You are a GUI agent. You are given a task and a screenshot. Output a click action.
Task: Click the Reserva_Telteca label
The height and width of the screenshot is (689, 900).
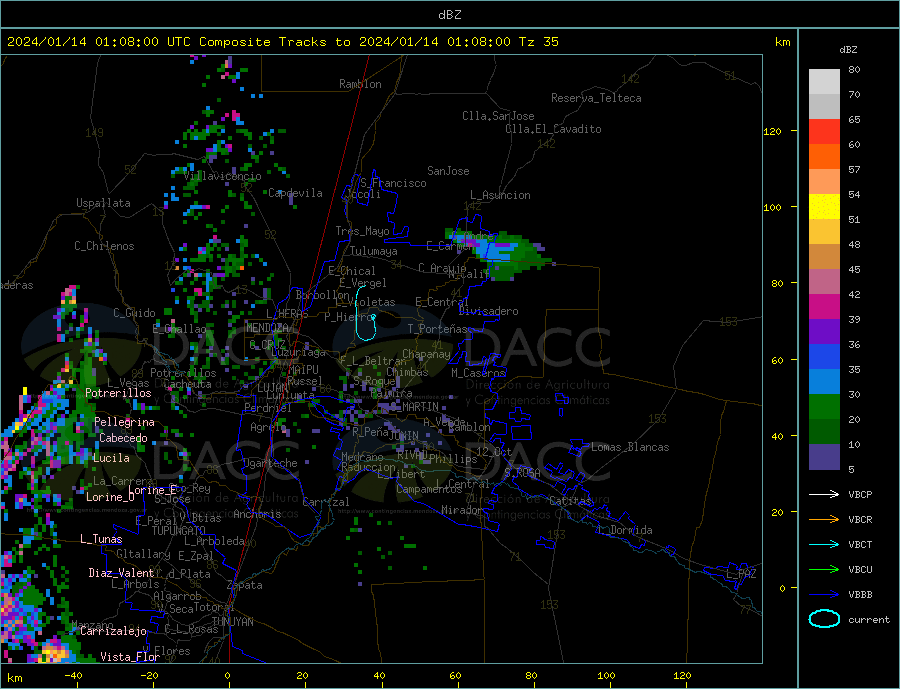pos(596,98)
